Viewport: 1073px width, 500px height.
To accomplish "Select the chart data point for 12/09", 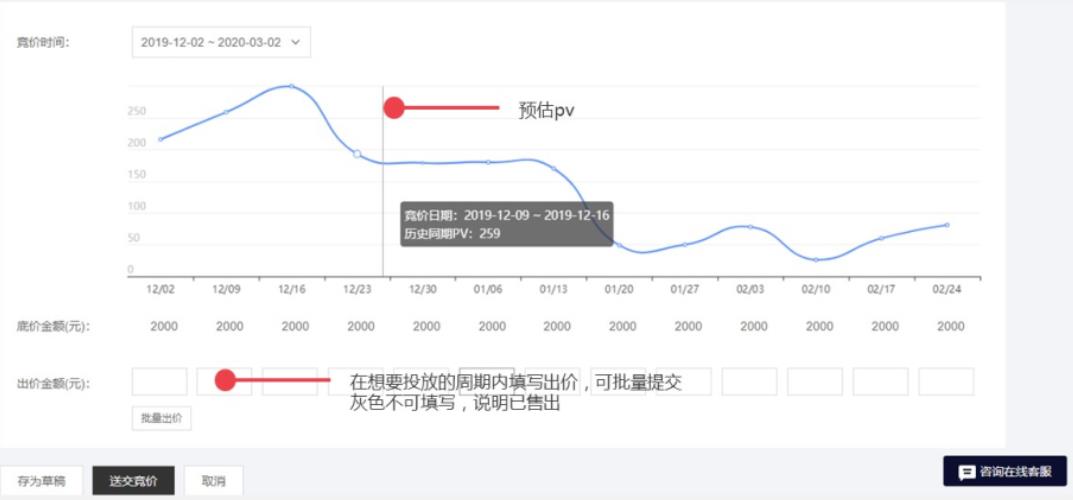I will click(226, 112).
